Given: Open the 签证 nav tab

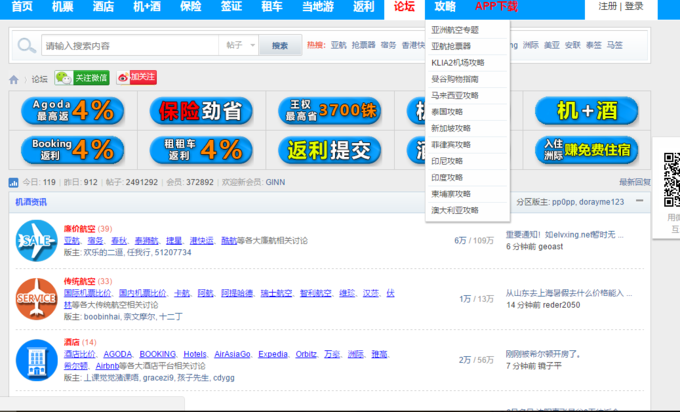Looking at the screenshot, I should 232,7.
